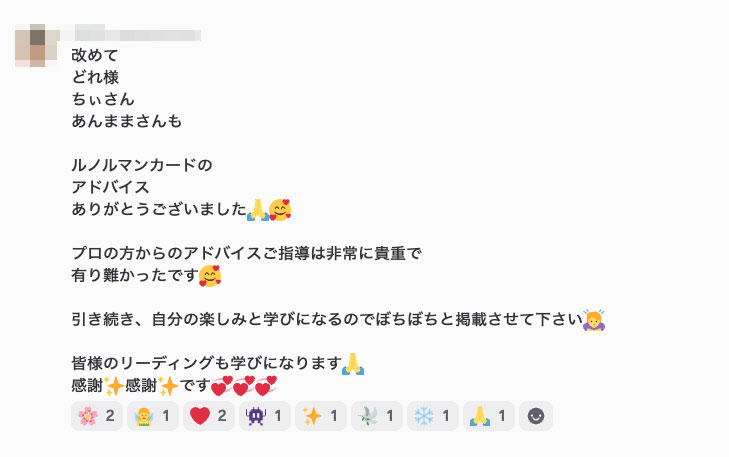Image resolution: width=729 pixels, height=457 pixels.
Task: Click the three hearts emoji after です
Action: [x=244, y=386]
